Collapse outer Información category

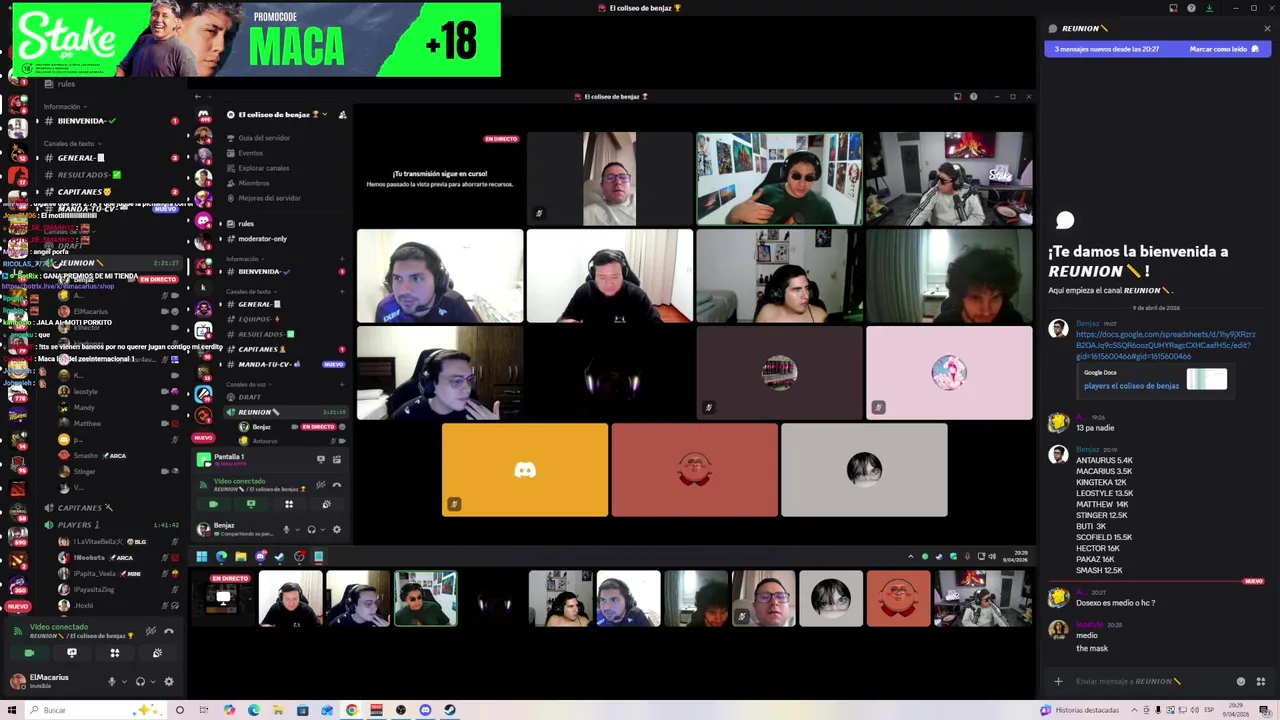pos(64,107)
